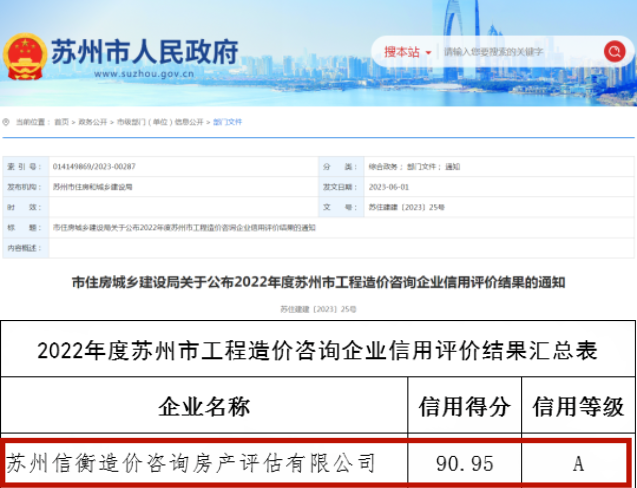Click the 信用等级 column header

coord(578,406)
